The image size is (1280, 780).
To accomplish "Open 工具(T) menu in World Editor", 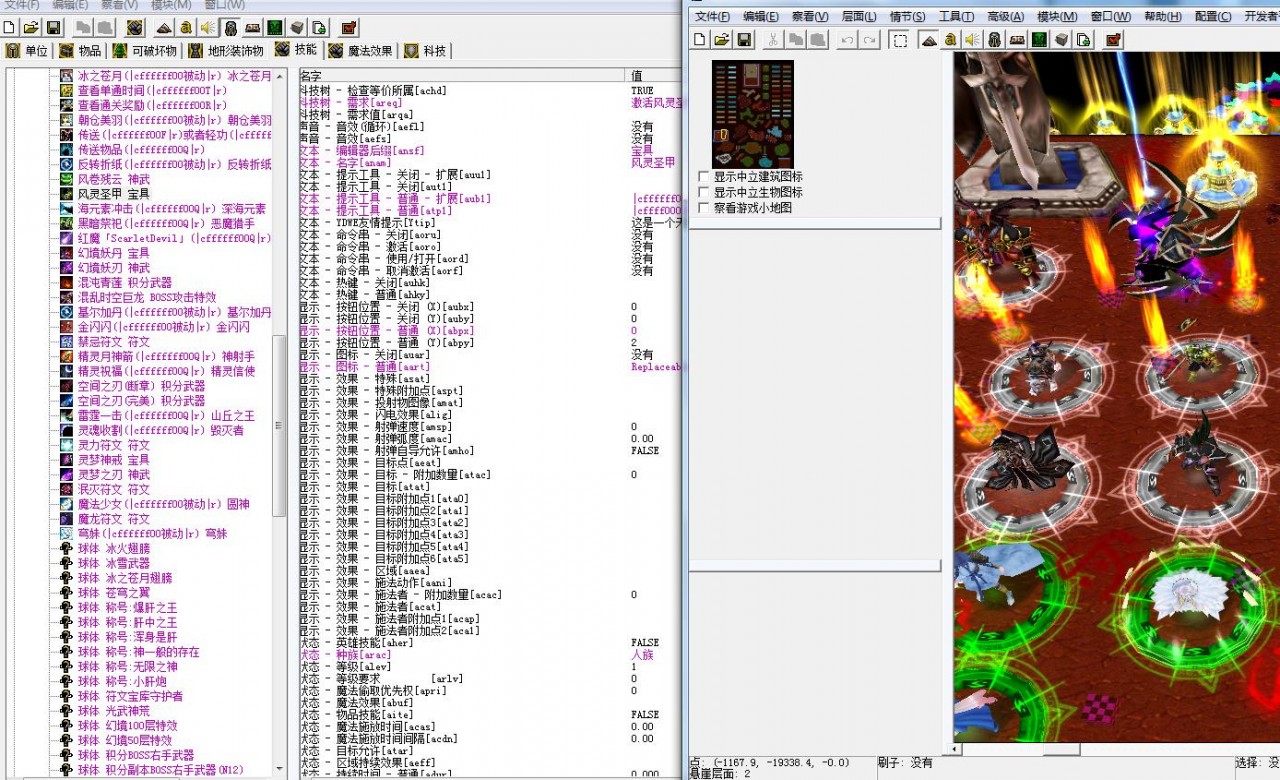I will point(956,17).
